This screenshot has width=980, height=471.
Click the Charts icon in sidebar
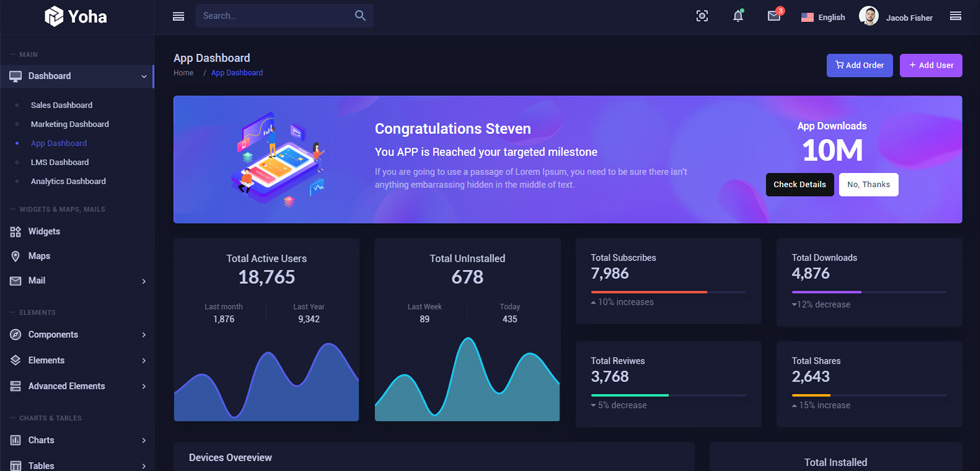point(16,440)
